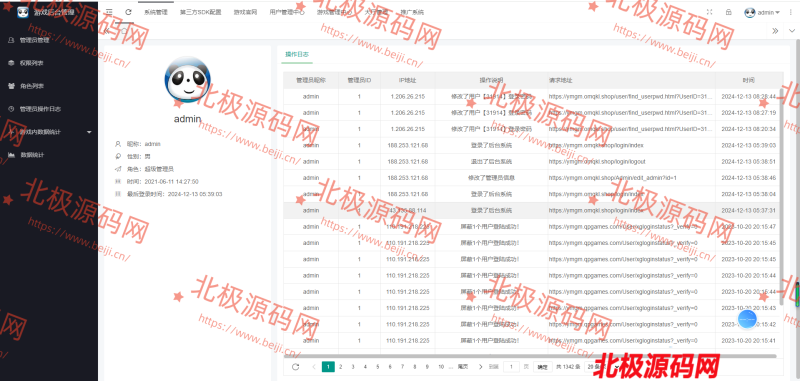Click the table refresh icon in pagination
Screen dimensions: 800x381
pyautogui.click(x=295, y=366)
